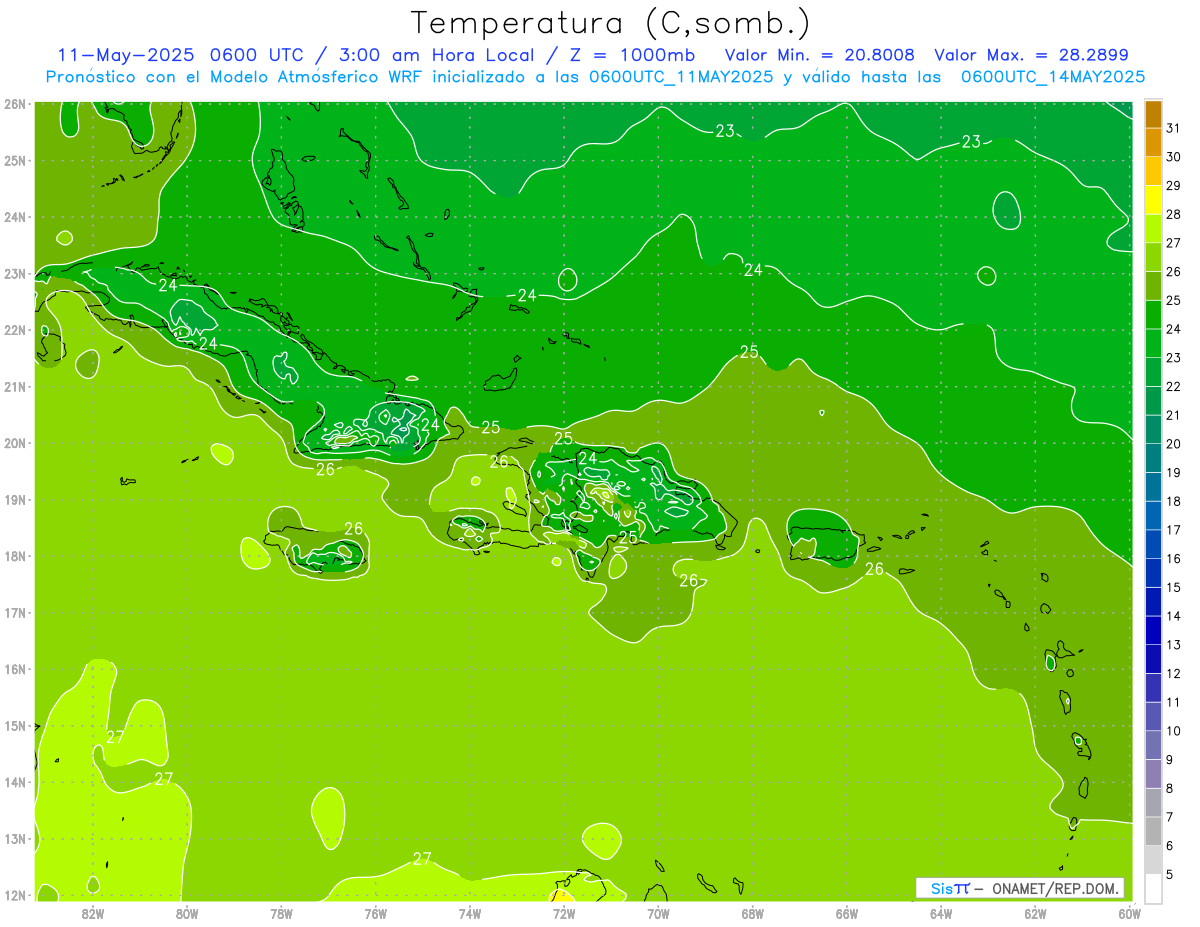Screen dimensions: 1200x927
Task: Click the white bottom swatch below 5
Action: 1153,888
